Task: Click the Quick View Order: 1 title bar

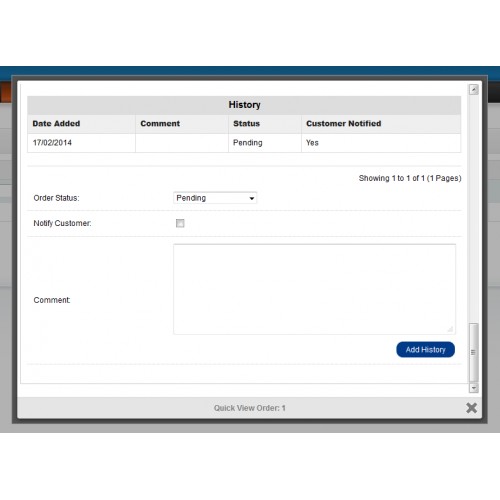Action: [249, 408]
